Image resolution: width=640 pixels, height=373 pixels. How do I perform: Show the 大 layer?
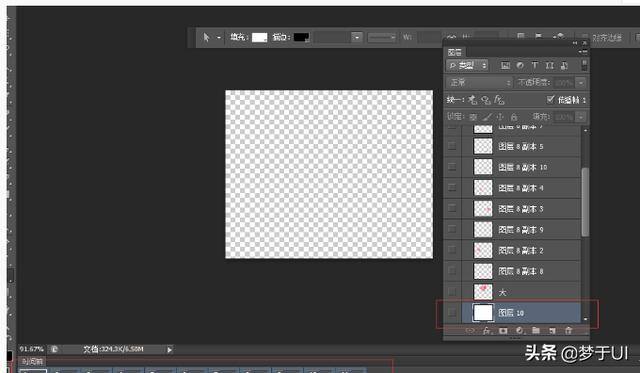tap(452, 291)
